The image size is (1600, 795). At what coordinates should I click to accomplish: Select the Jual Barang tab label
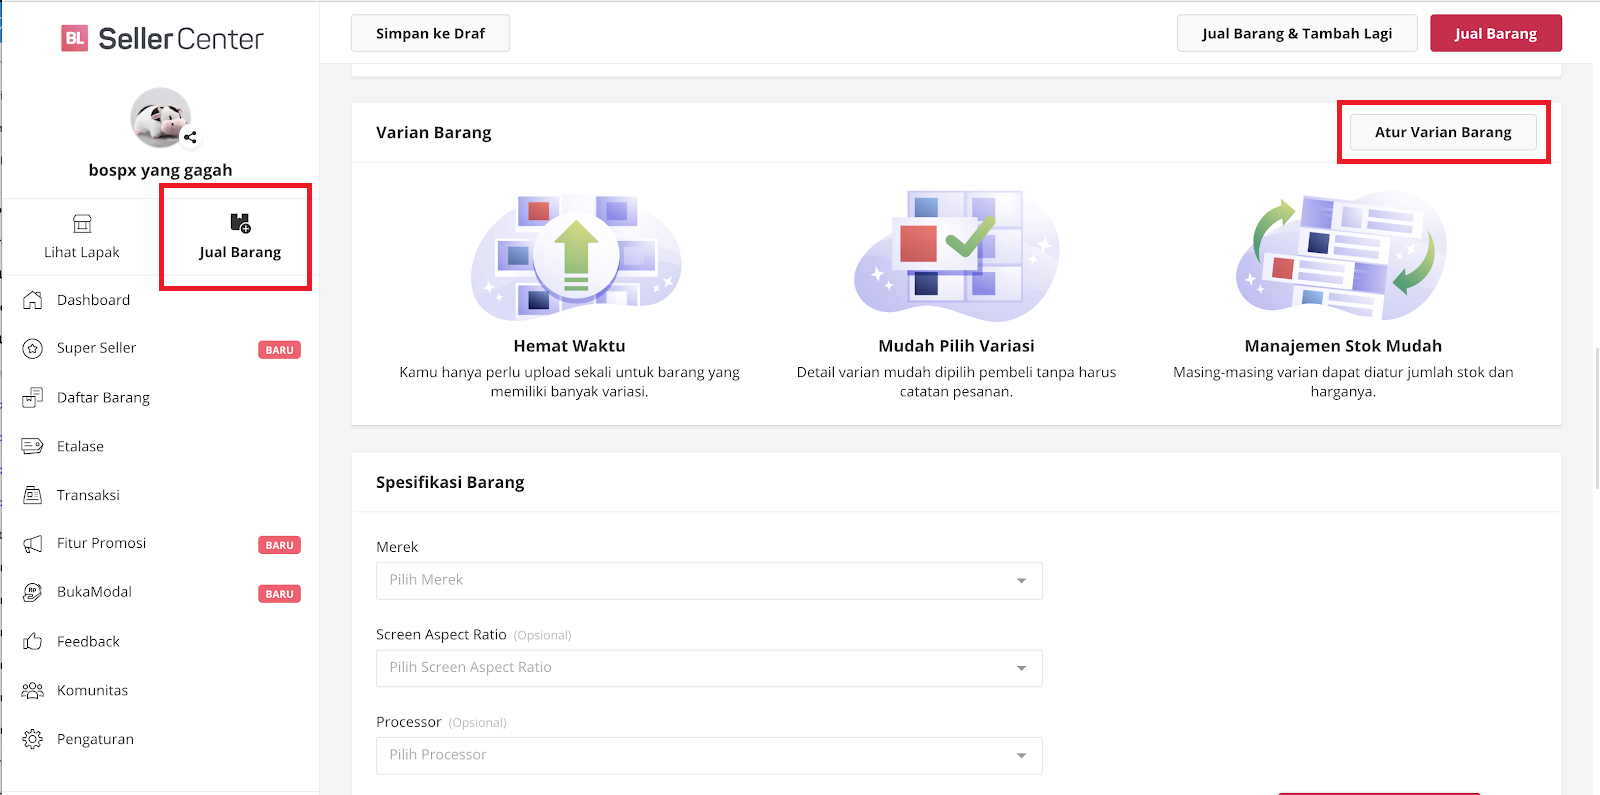[240, 252]
